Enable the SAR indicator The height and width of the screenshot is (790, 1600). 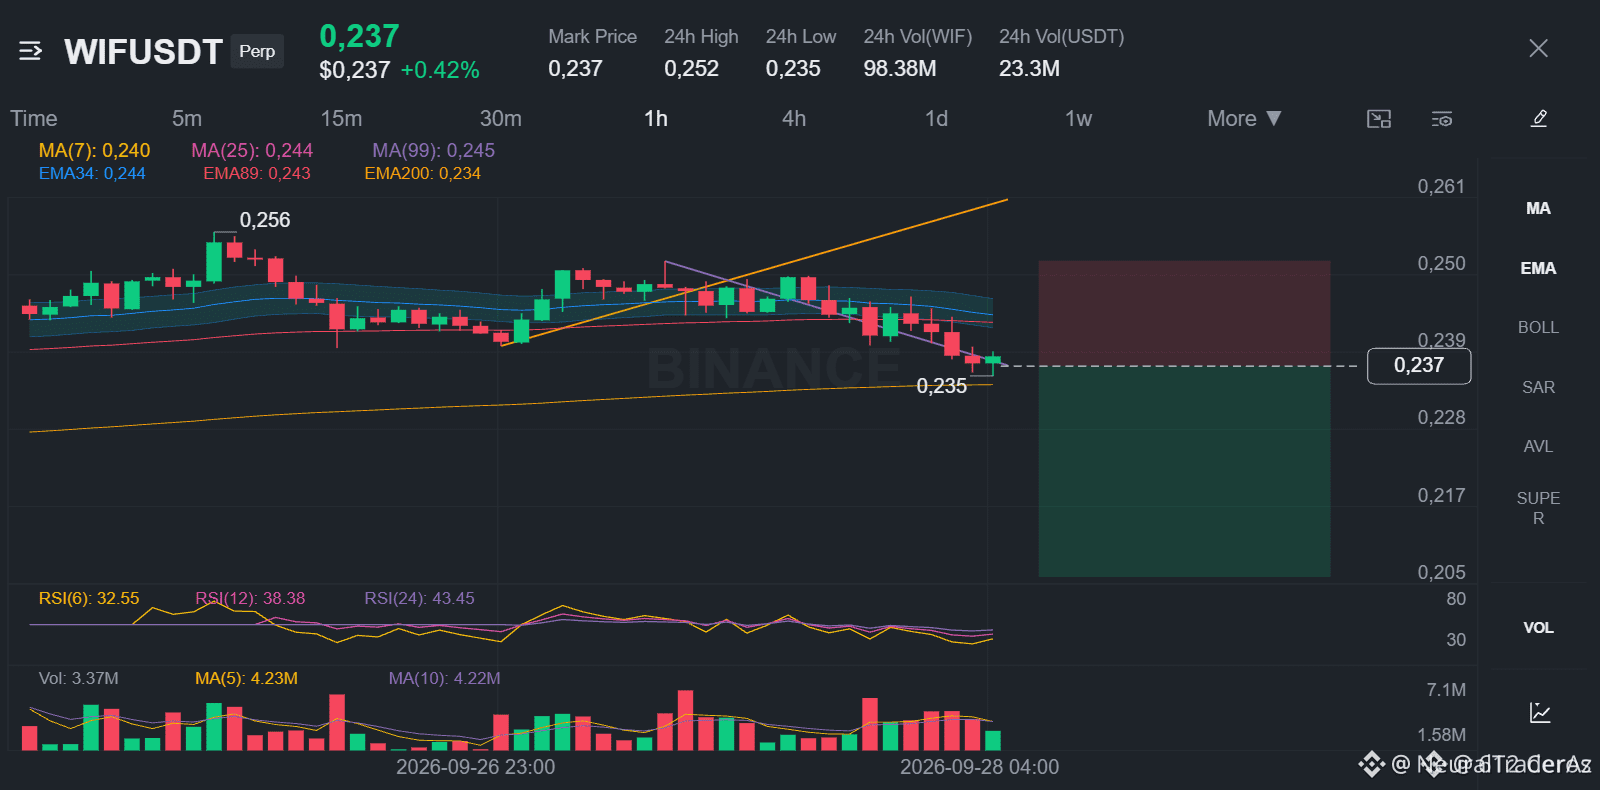pyautogui.click(x=1538, y=387)
